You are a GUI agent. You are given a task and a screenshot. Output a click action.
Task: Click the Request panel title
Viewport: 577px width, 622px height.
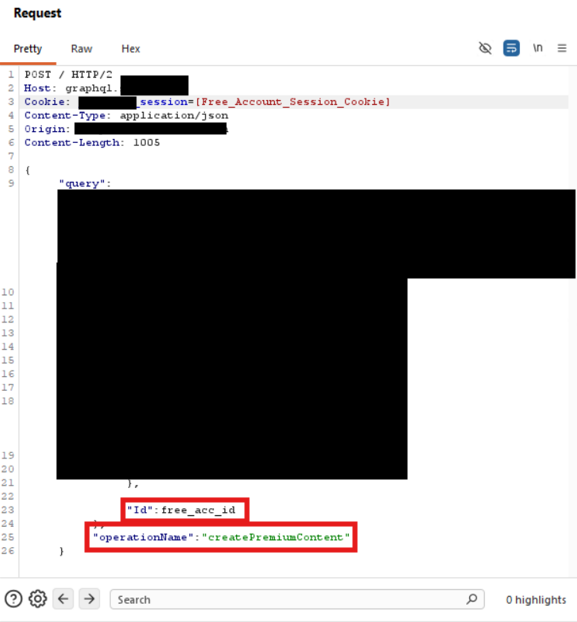(37, 13)
